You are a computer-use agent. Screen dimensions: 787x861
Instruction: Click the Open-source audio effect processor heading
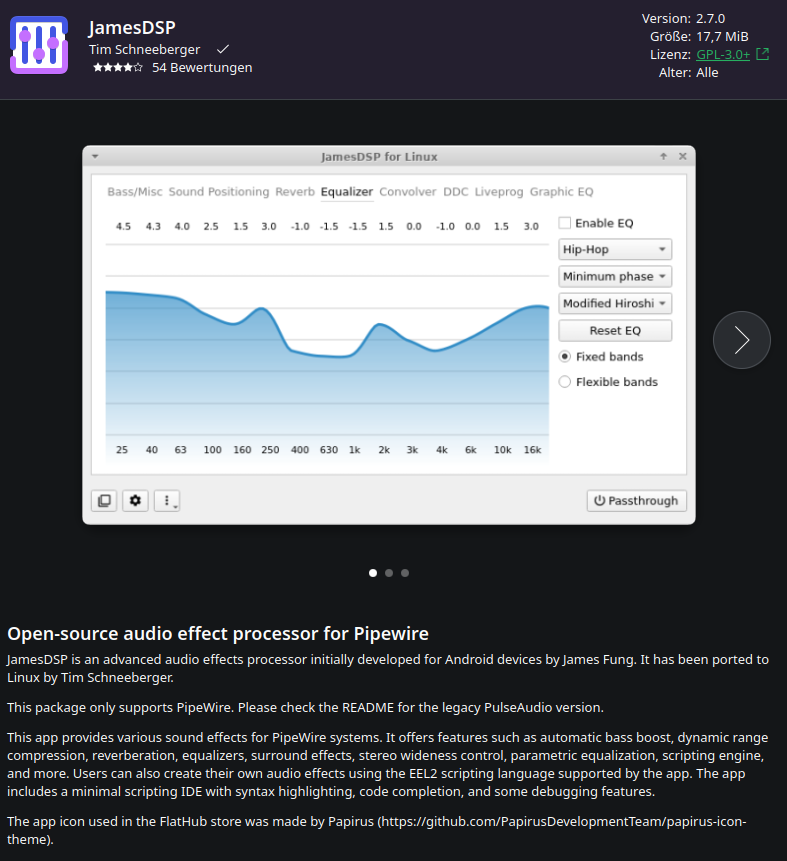point(218,634)
